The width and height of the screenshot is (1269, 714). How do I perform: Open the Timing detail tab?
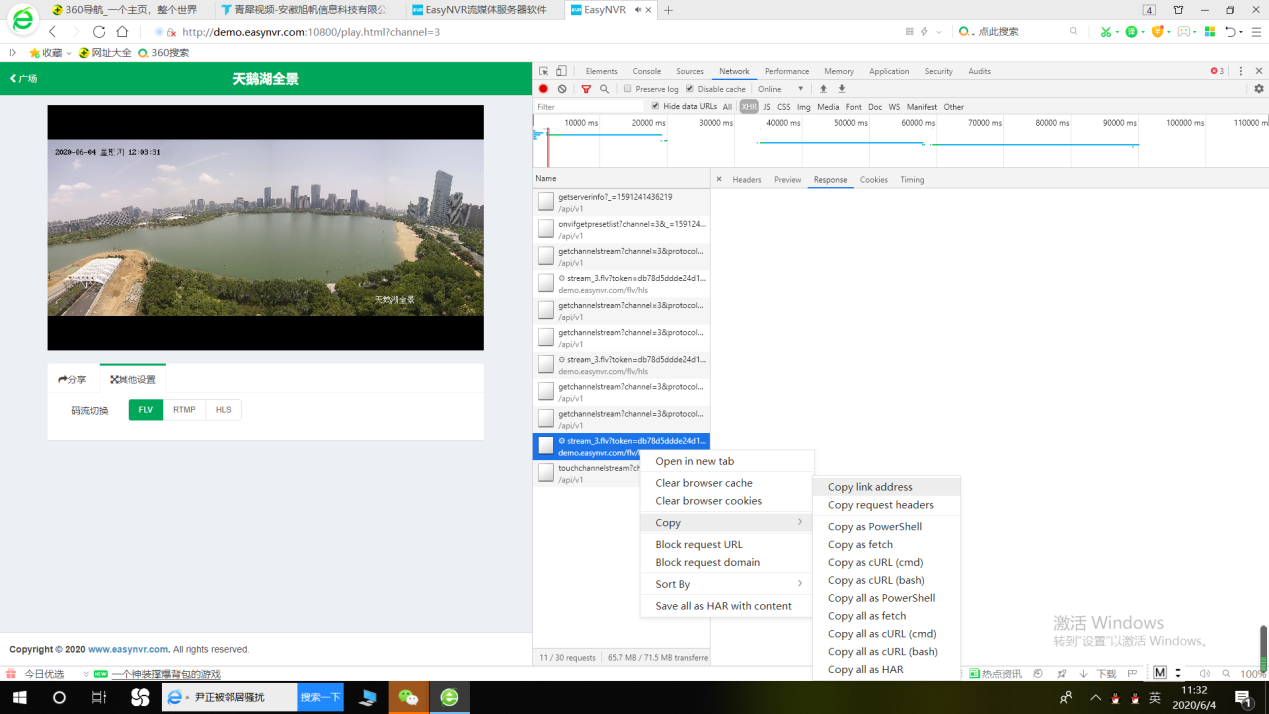(912, 180)
